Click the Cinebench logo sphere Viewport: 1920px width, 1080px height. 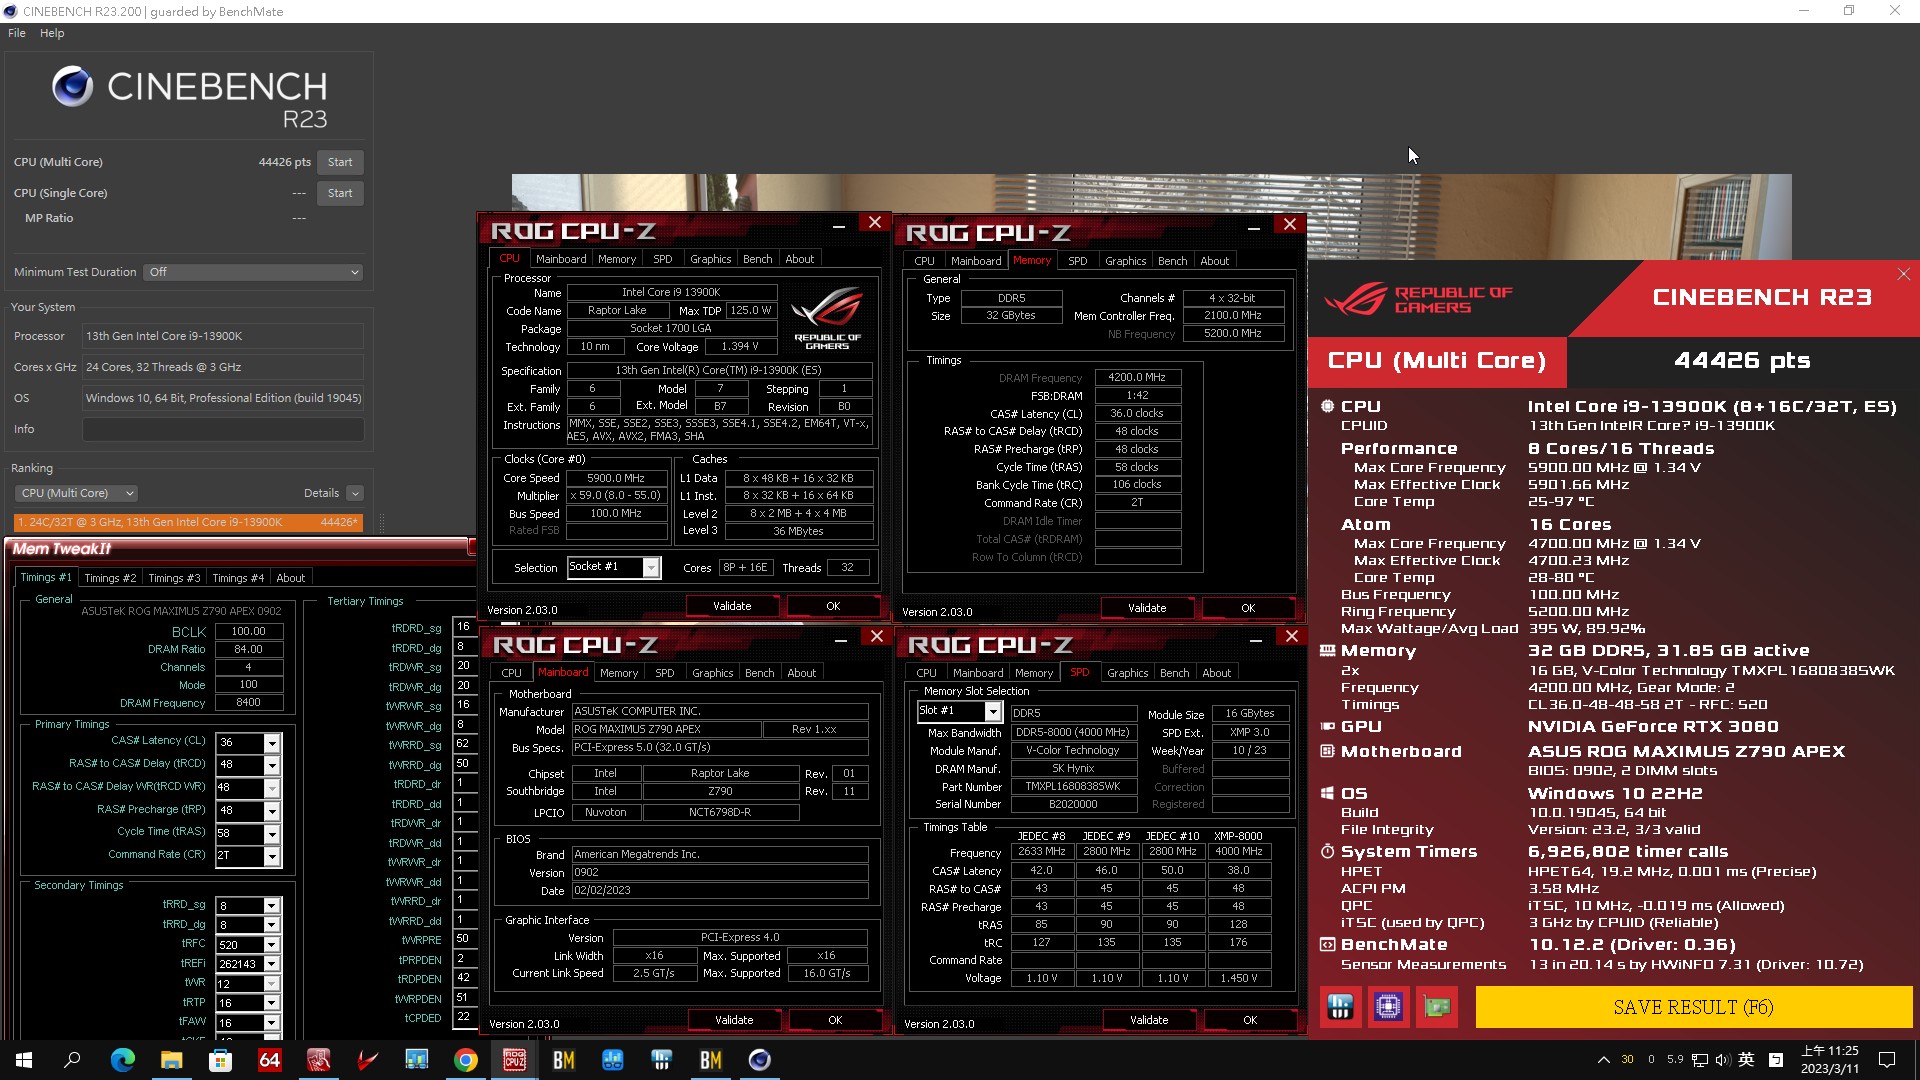[x=72, y=87]
